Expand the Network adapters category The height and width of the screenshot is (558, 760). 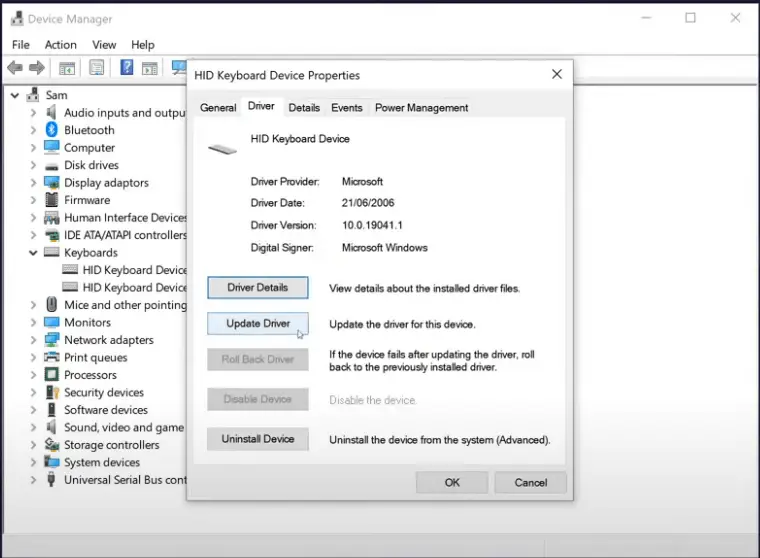(33, 340)
